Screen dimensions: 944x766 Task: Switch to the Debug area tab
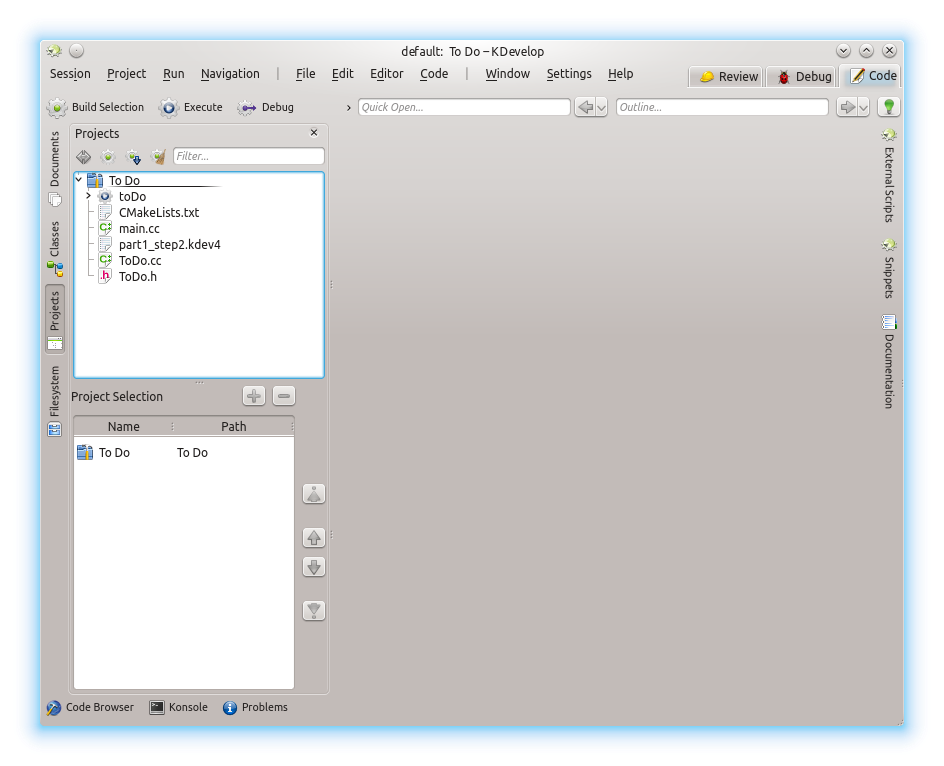point(802,76)
